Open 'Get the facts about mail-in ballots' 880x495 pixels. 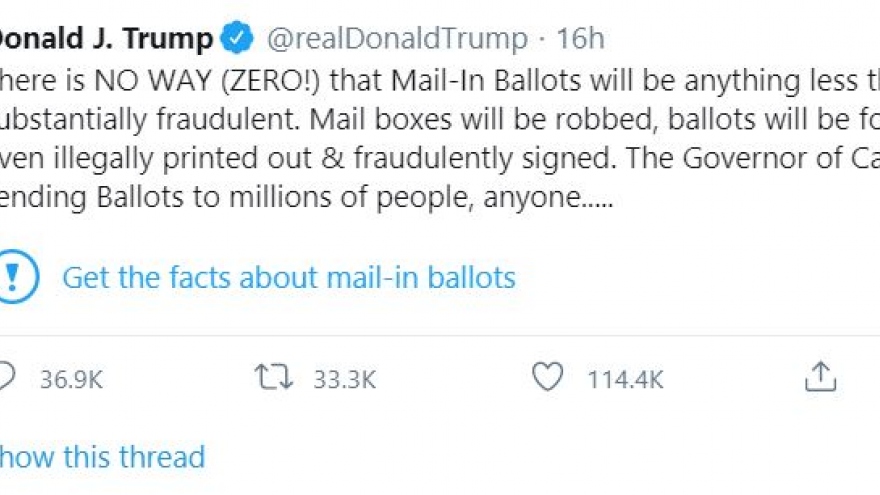pos(289,277)
